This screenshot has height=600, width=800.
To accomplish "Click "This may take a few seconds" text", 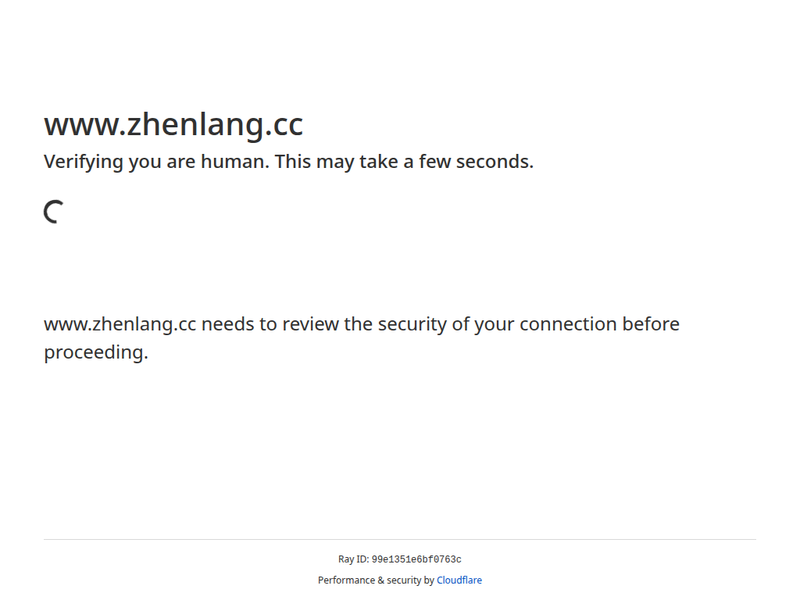I will click(x=403, y=162).
